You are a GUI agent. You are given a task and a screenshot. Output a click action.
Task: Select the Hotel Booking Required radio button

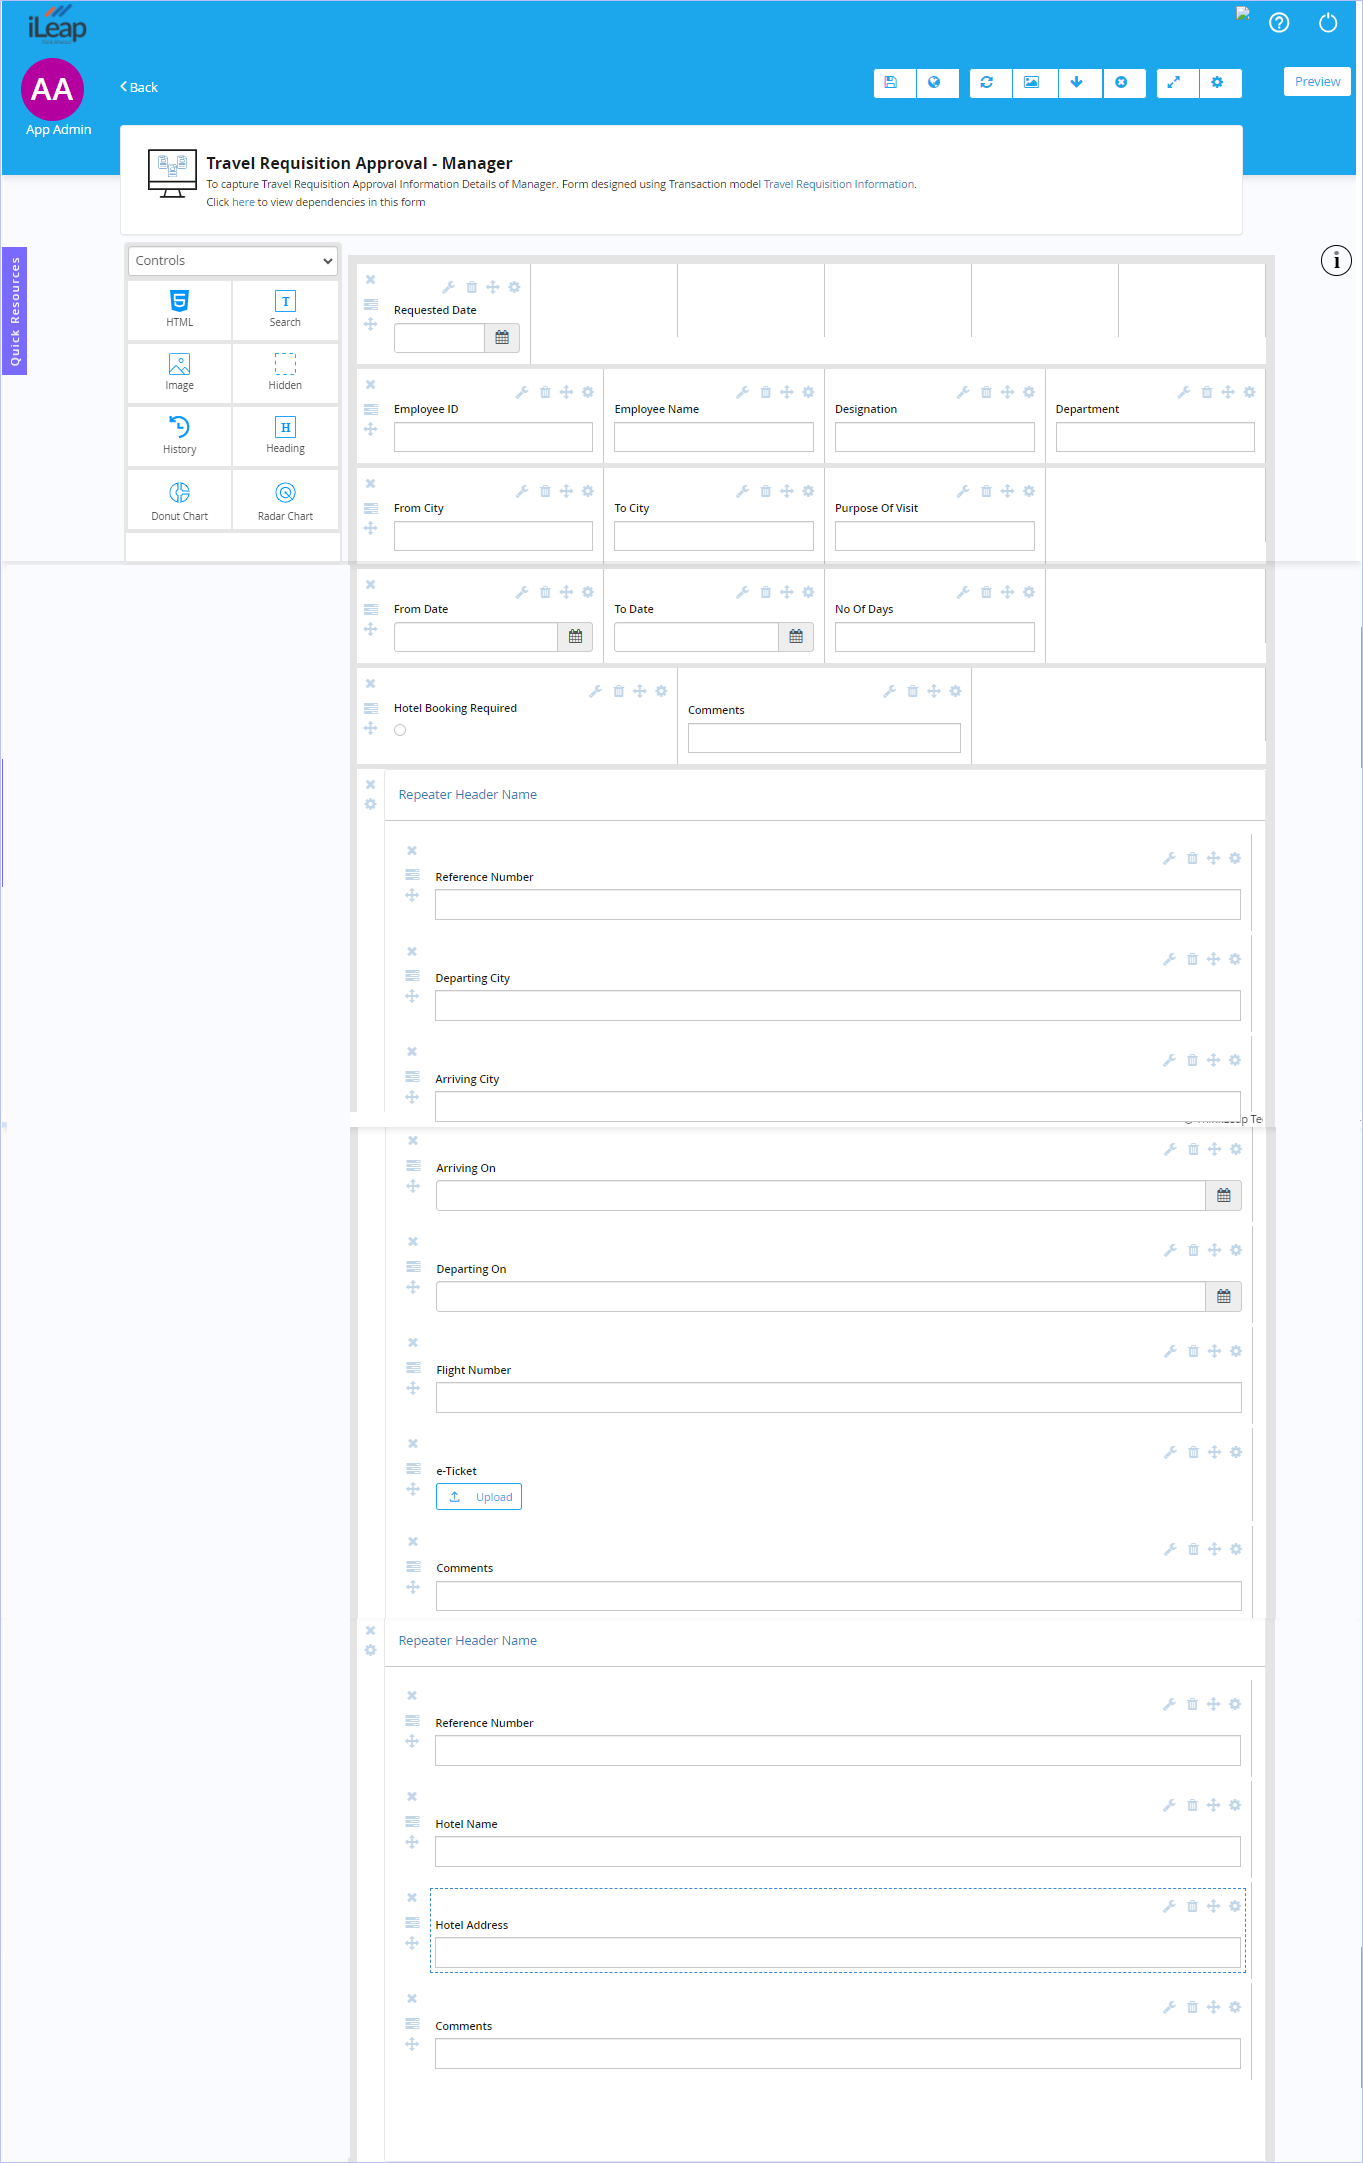400,730
